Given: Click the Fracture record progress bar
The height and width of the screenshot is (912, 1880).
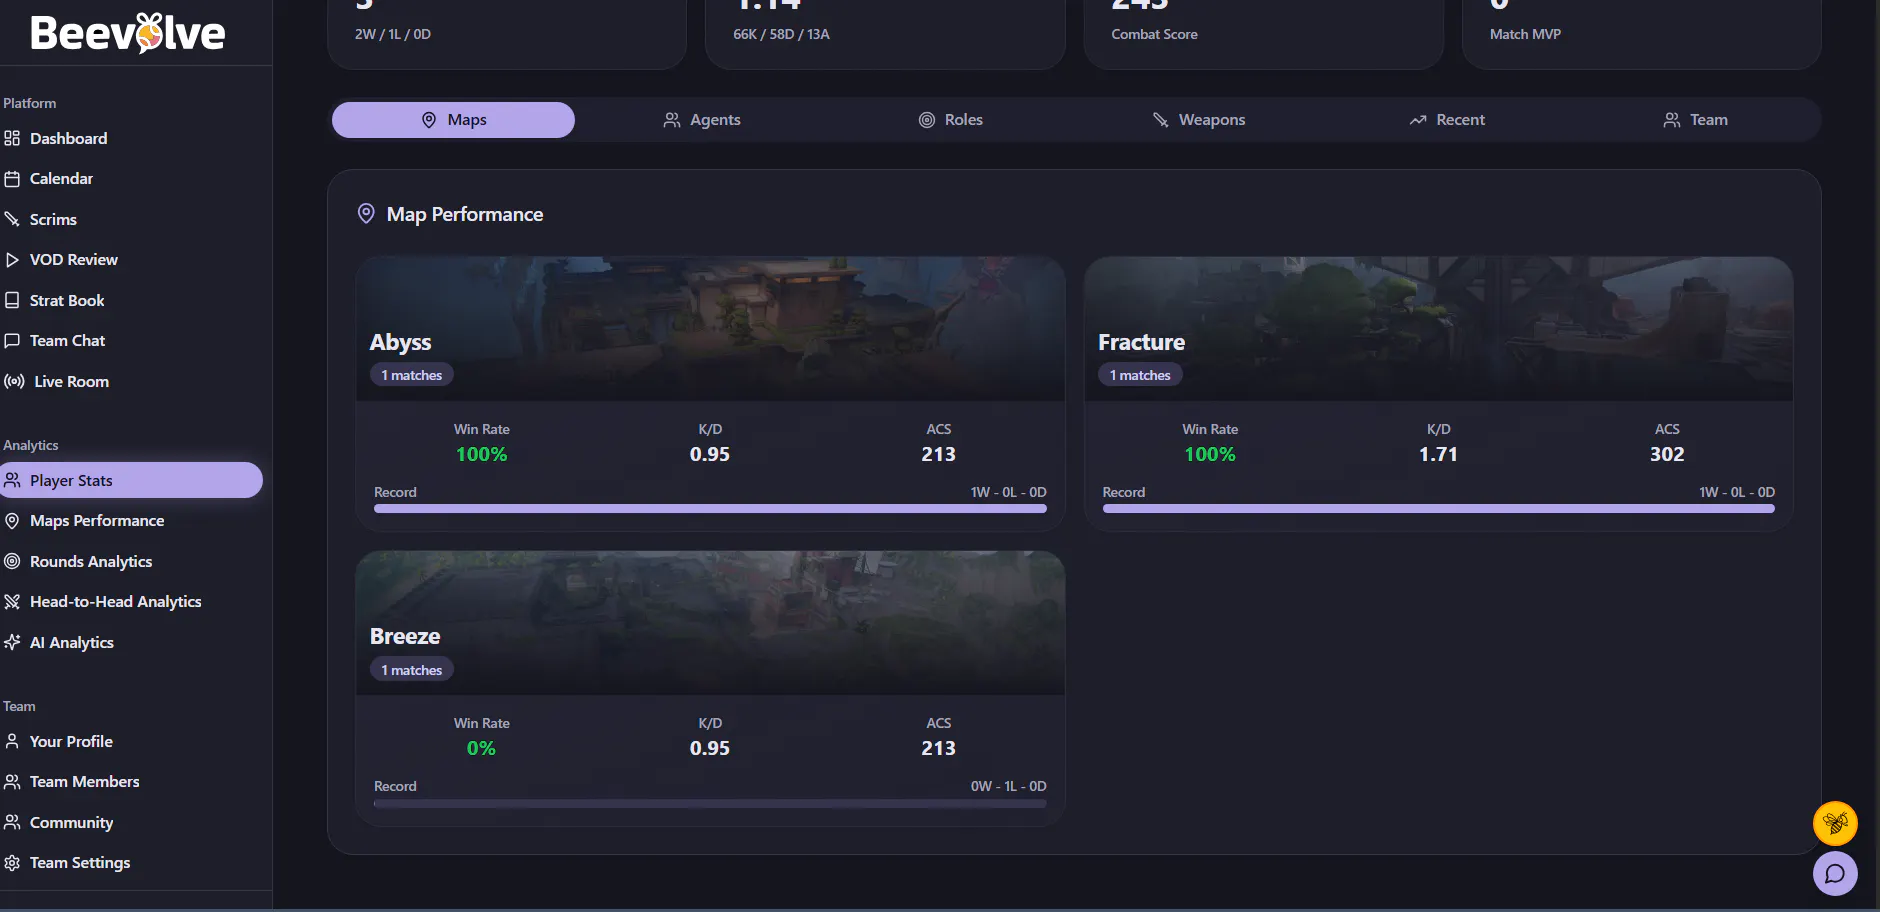Looking at the screenshot, I should 1439,509.
